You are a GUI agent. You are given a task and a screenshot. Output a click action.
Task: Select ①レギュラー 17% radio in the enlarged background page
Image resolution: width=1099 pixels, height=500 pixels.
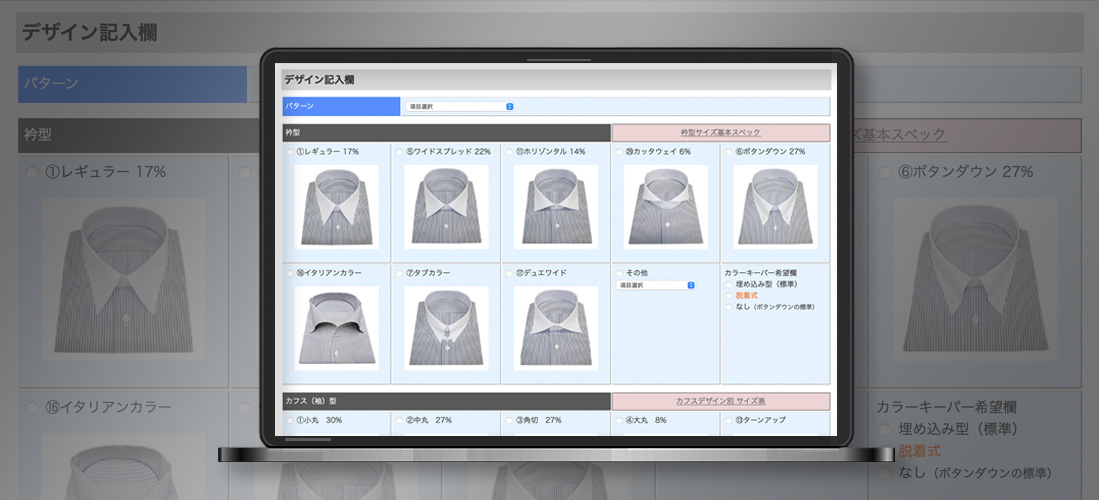tap(32, 173)
